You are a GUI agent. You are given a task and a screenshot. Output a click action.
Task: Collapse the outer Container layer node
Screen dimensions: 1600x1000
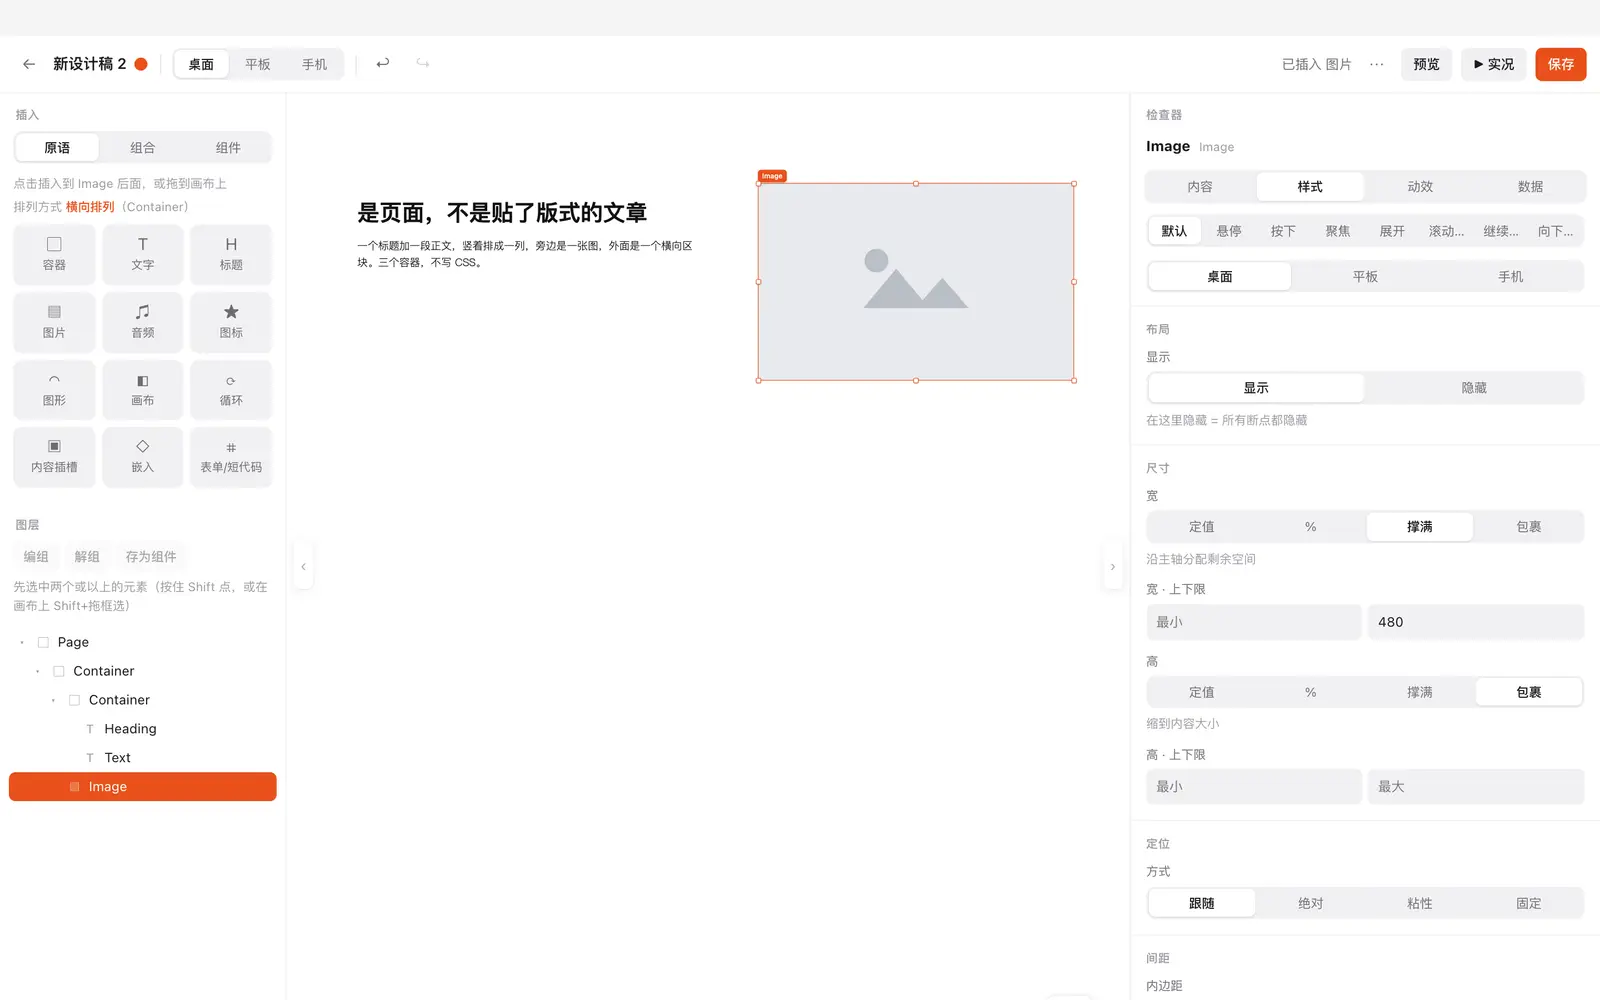38,671
